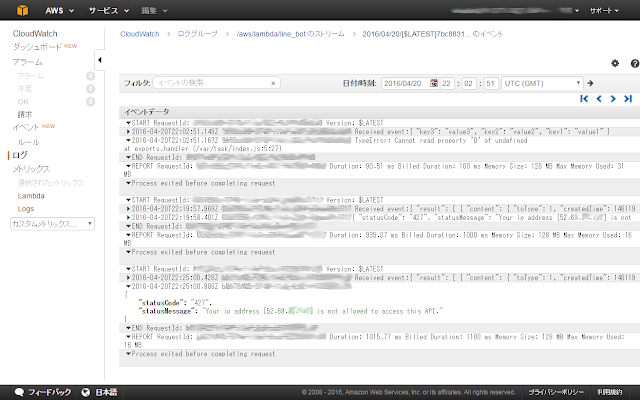
Task: Open アラーム section in sidebar
Action: pyautogui.click(x=27, y=62)
